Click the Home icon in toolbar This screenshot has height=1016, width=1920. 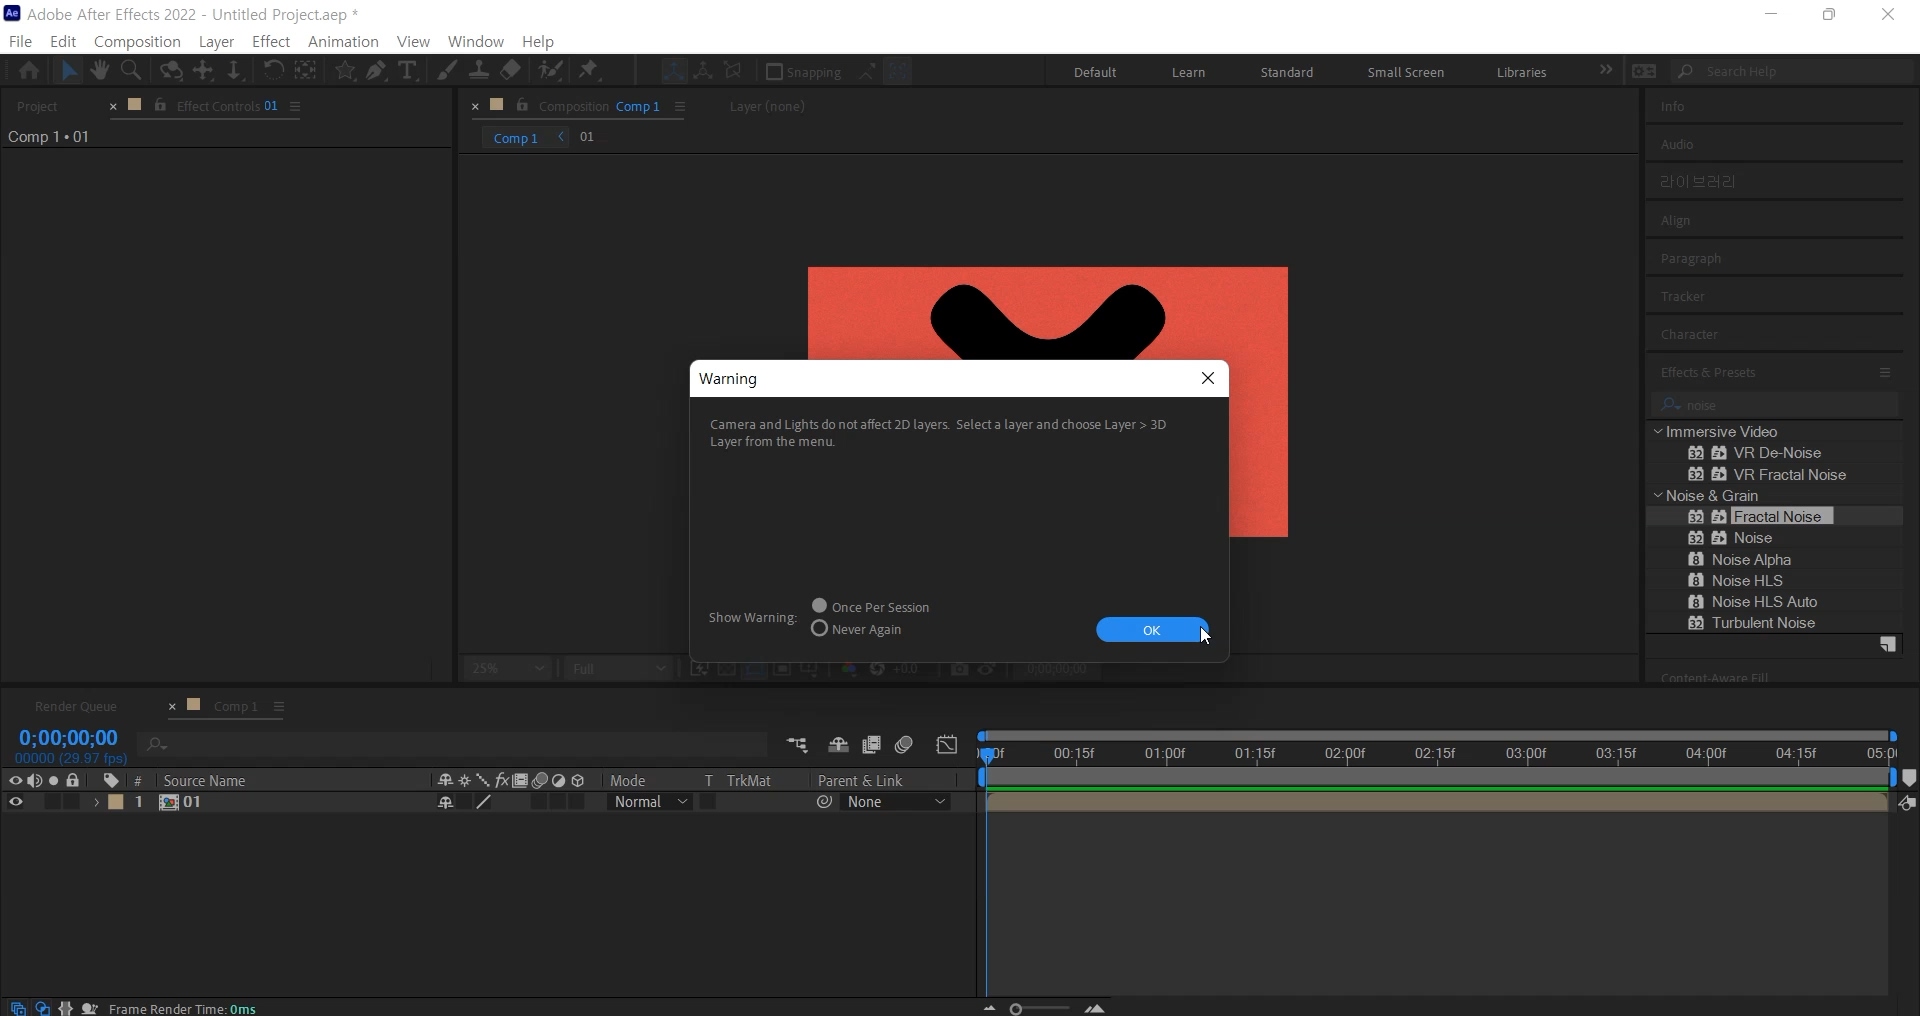(x=29, y=71)
